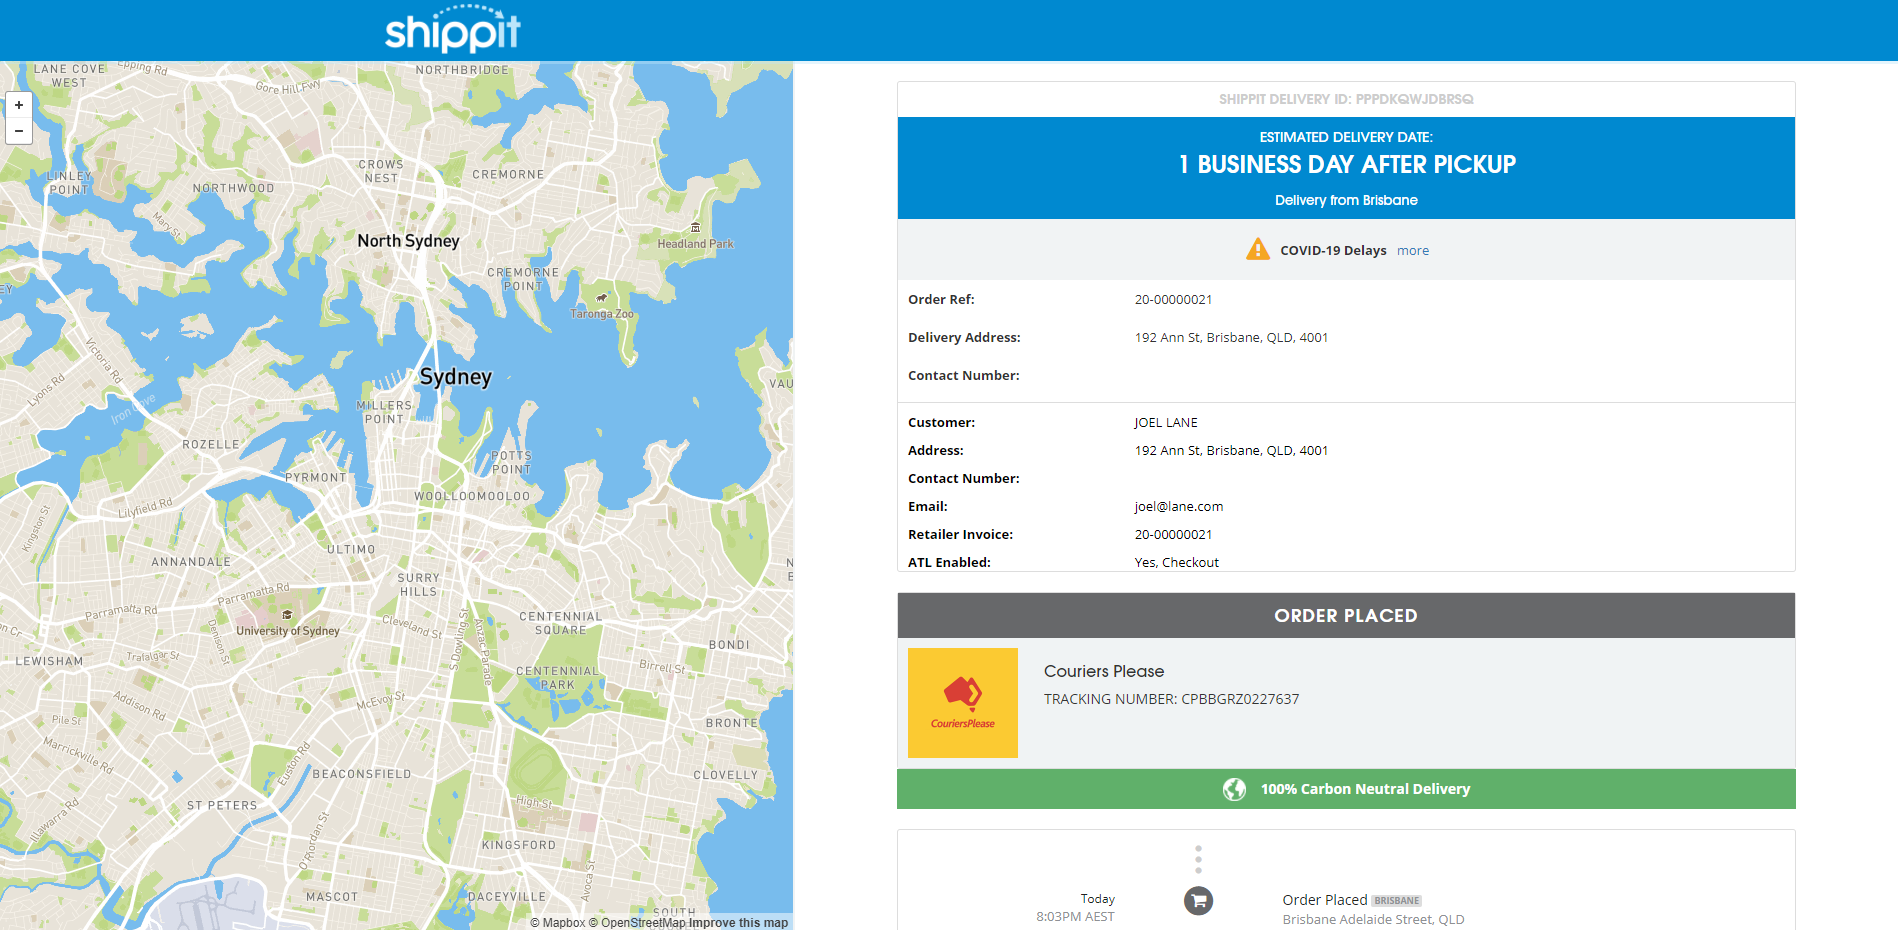This screenshot has height=930, width=1898.
Task: Click 'Improve this map' link
Action: click(x=738, y=923)
